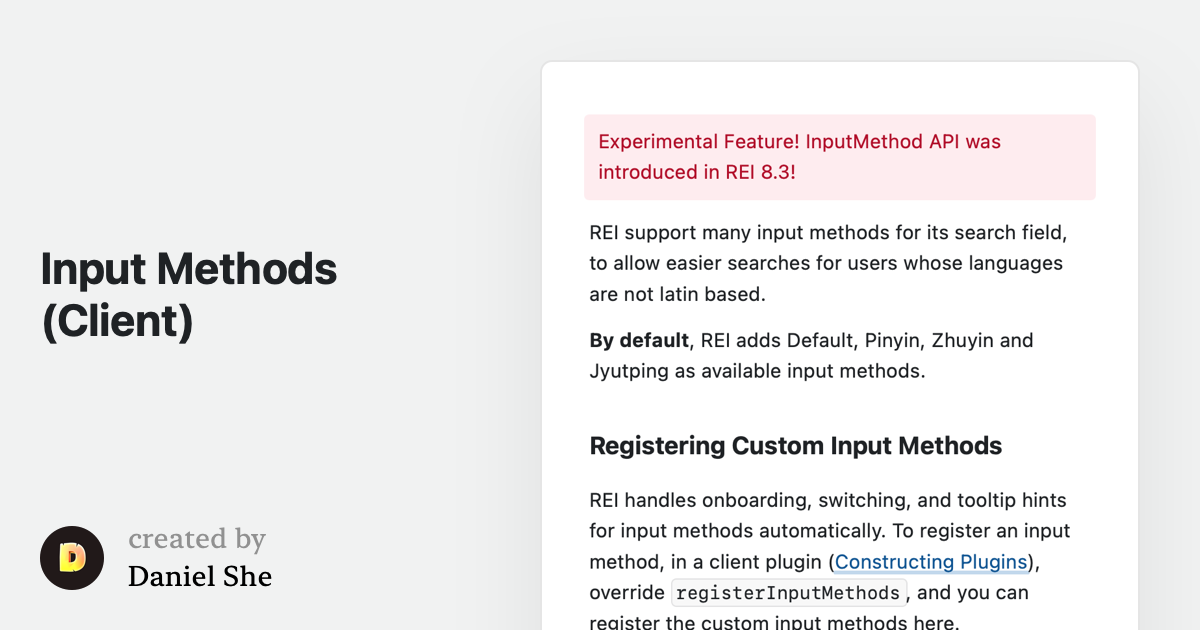Image resolution: width=1200 pixels, height=630 pixels.
Task: Click the word override before the code snippet
Action: tap(627, 593)
